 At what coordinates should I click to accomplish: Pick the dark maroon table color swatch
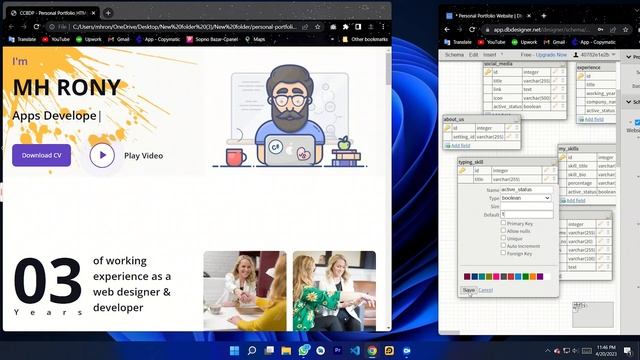(467, 276)
